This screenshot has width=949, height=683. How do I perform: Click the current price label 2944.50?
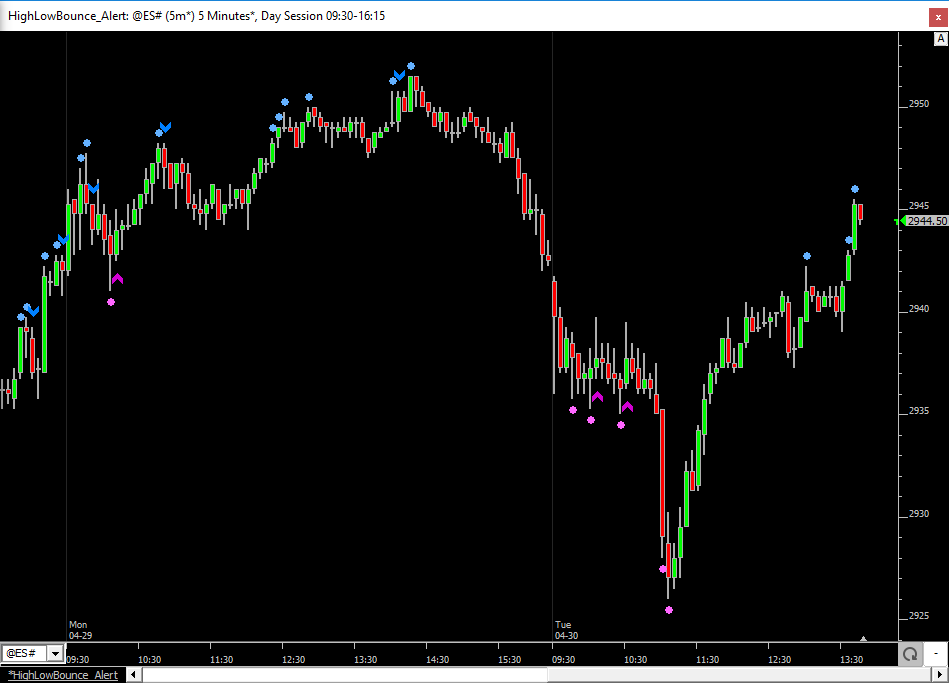(x=927, y=221)
